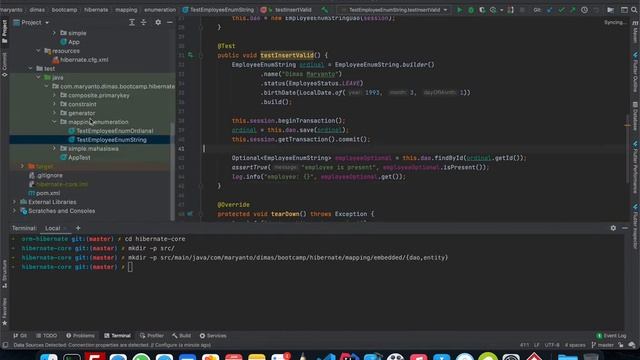The width and height of the screenshot is (640, 360).
Task: Open the Problems tool window tab
Action: point(80,336)
